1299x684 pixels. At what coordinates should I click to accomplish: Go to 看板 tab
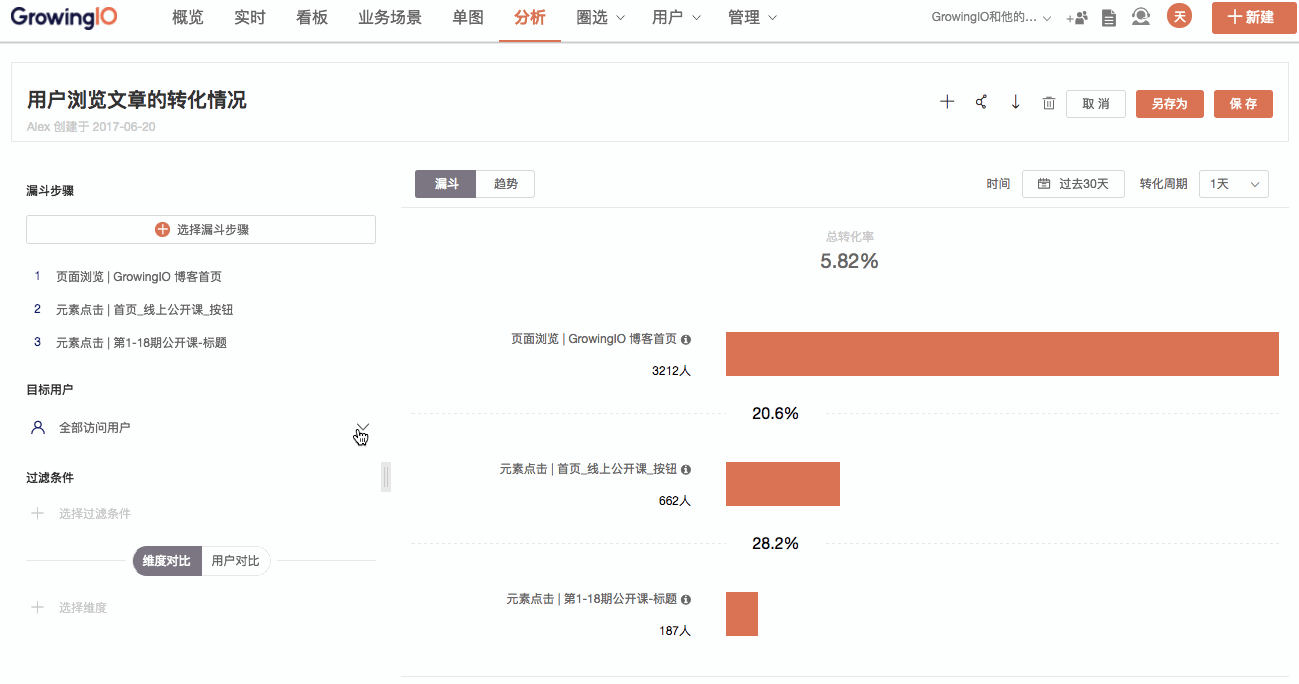312,18
